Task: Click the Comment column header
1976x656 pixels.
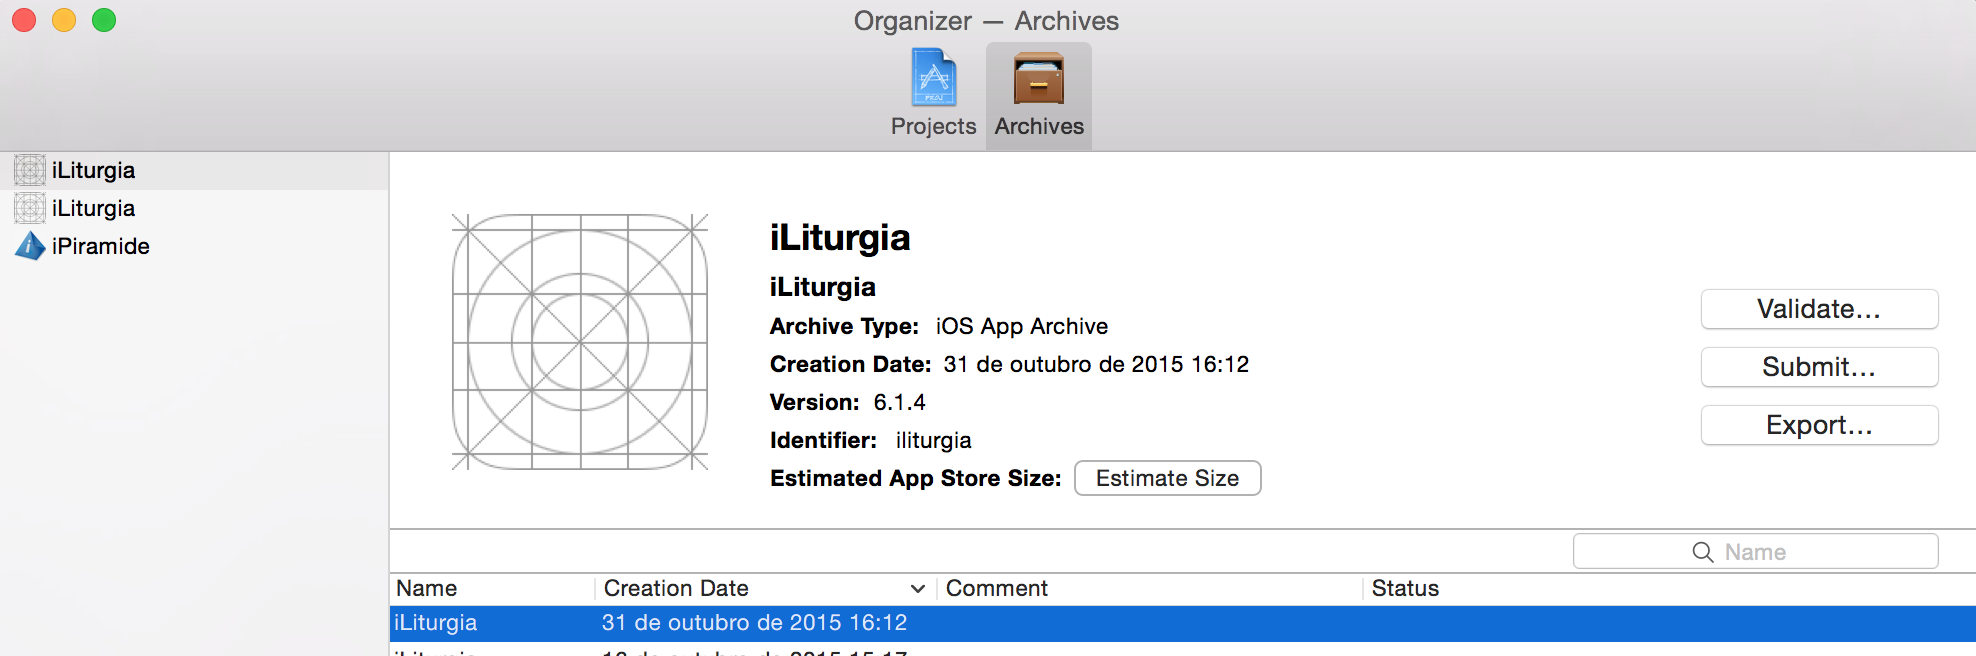Action: point(1149,588)
